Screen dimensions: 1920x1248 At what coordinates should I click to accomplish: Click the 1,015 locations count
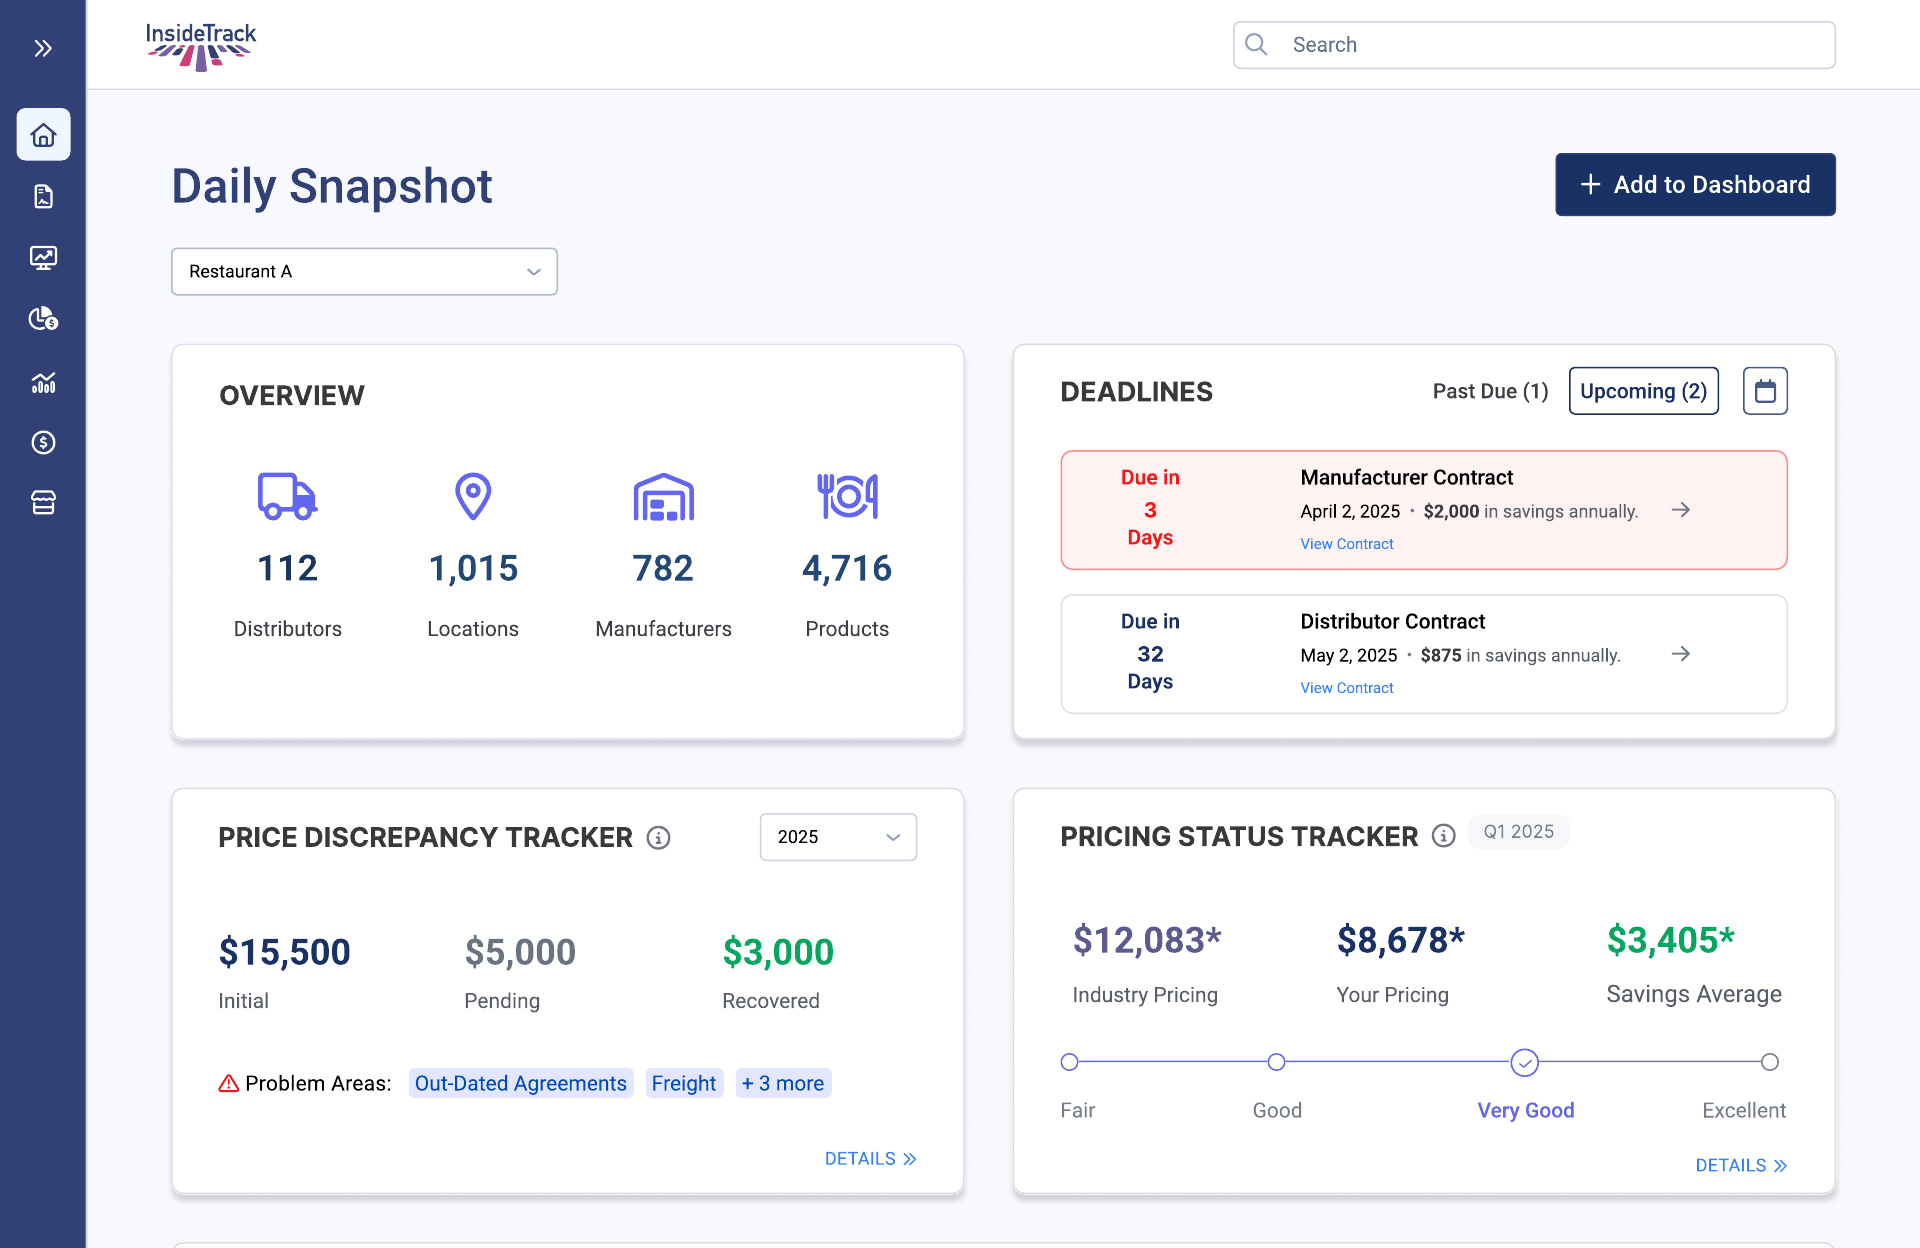[x=473, y=568]
